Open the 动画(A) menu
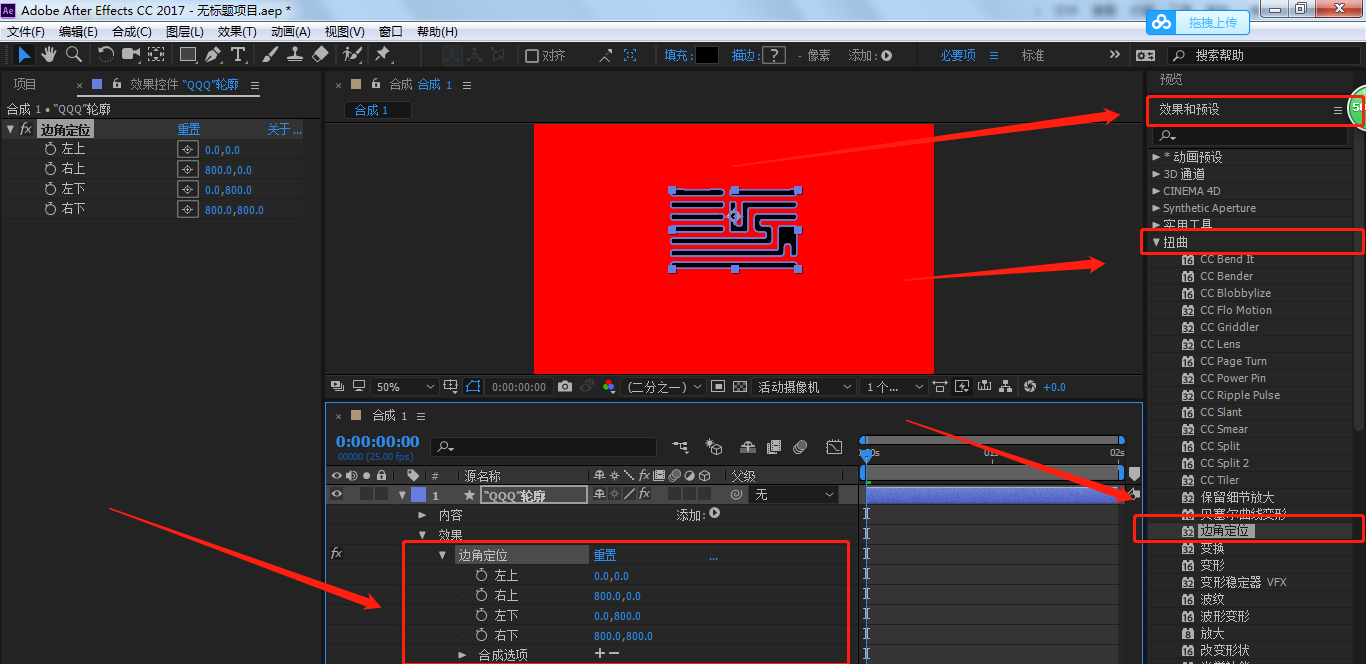 291,32
